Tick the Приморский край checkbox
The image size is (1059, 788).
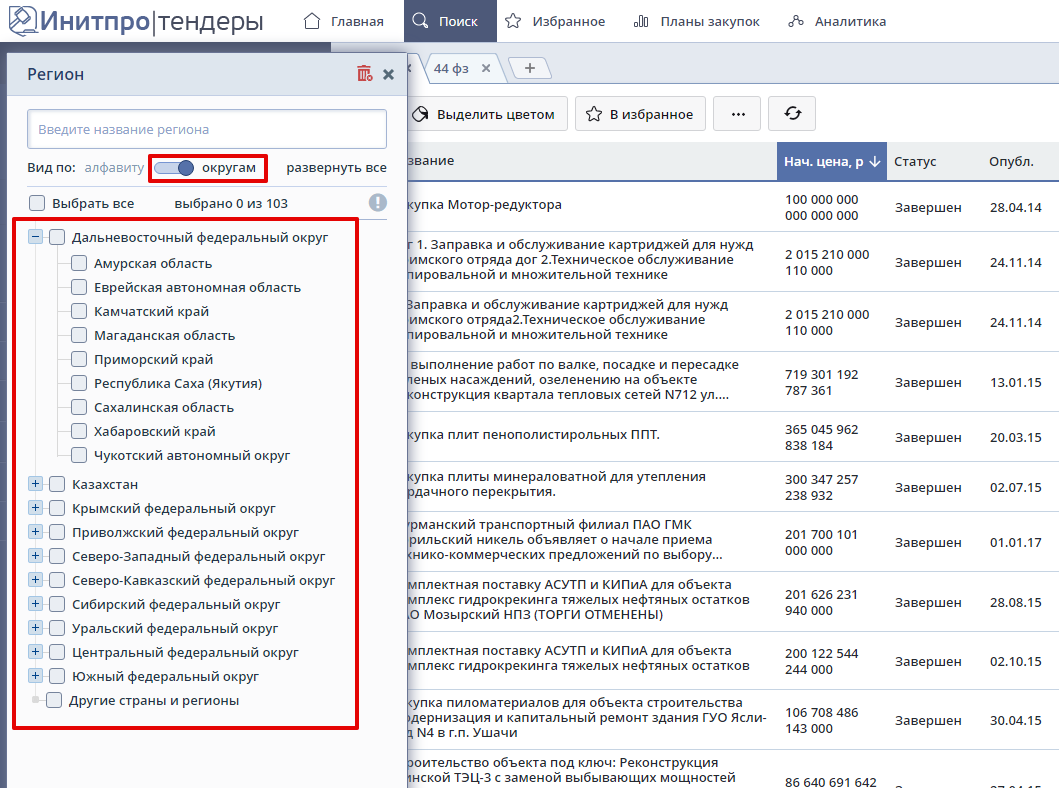(x=79, y=360)
